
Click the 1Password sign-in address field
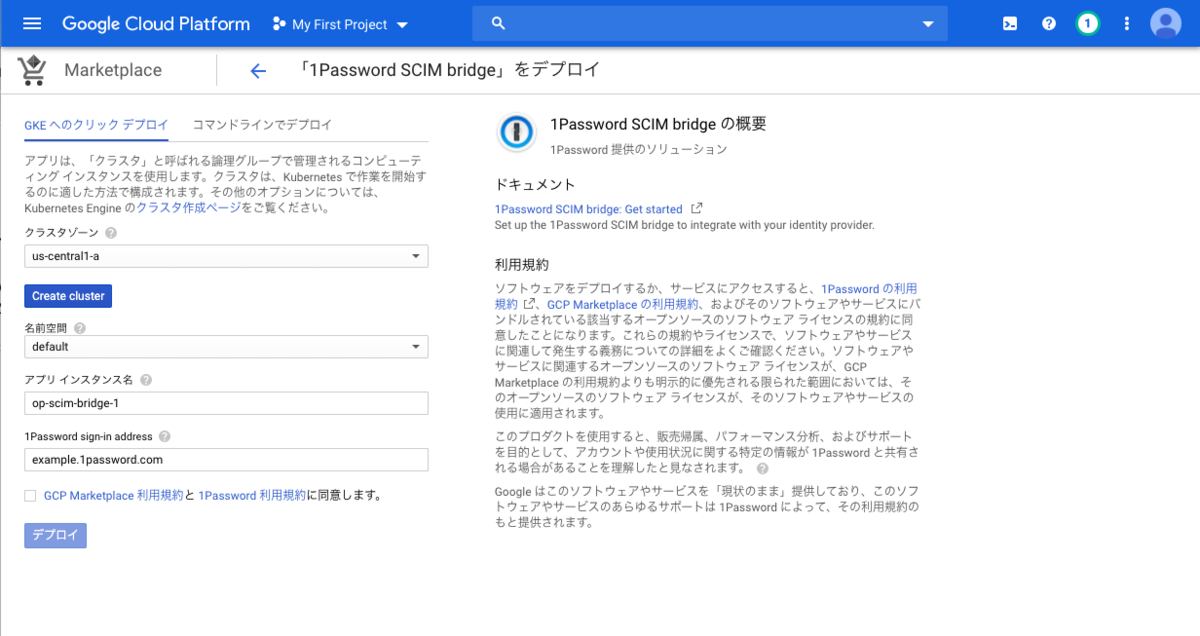(x=226, y=459)
